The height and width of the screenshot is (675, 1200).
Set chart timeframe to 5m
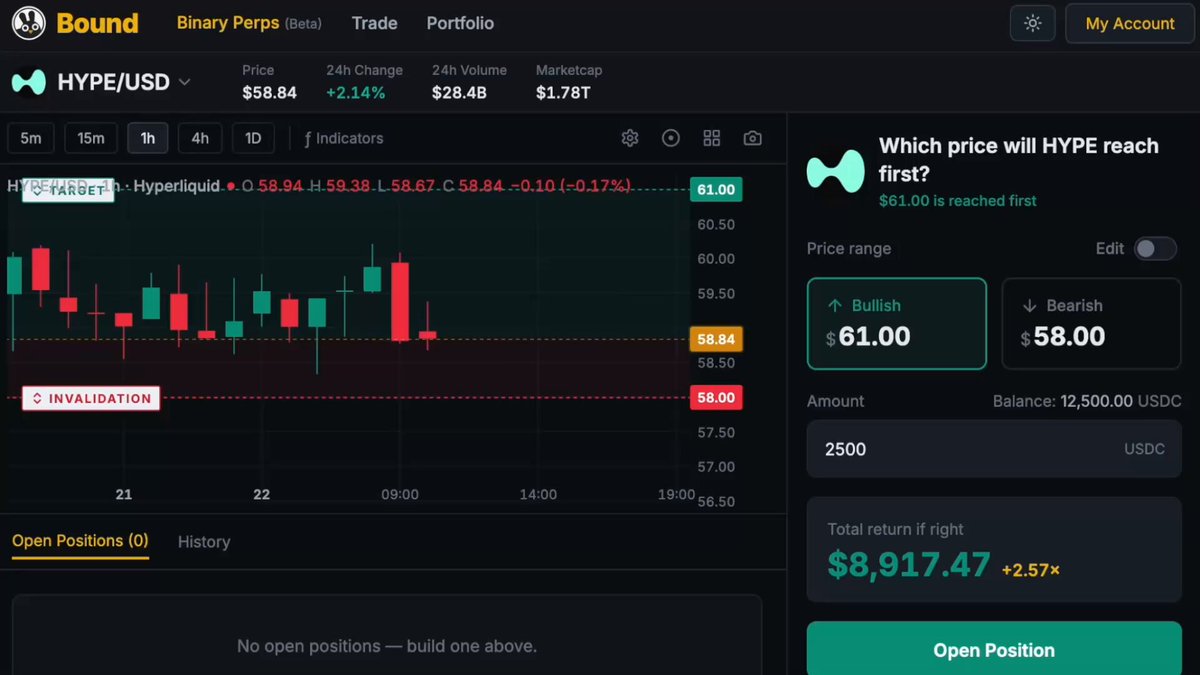point(31,138)
